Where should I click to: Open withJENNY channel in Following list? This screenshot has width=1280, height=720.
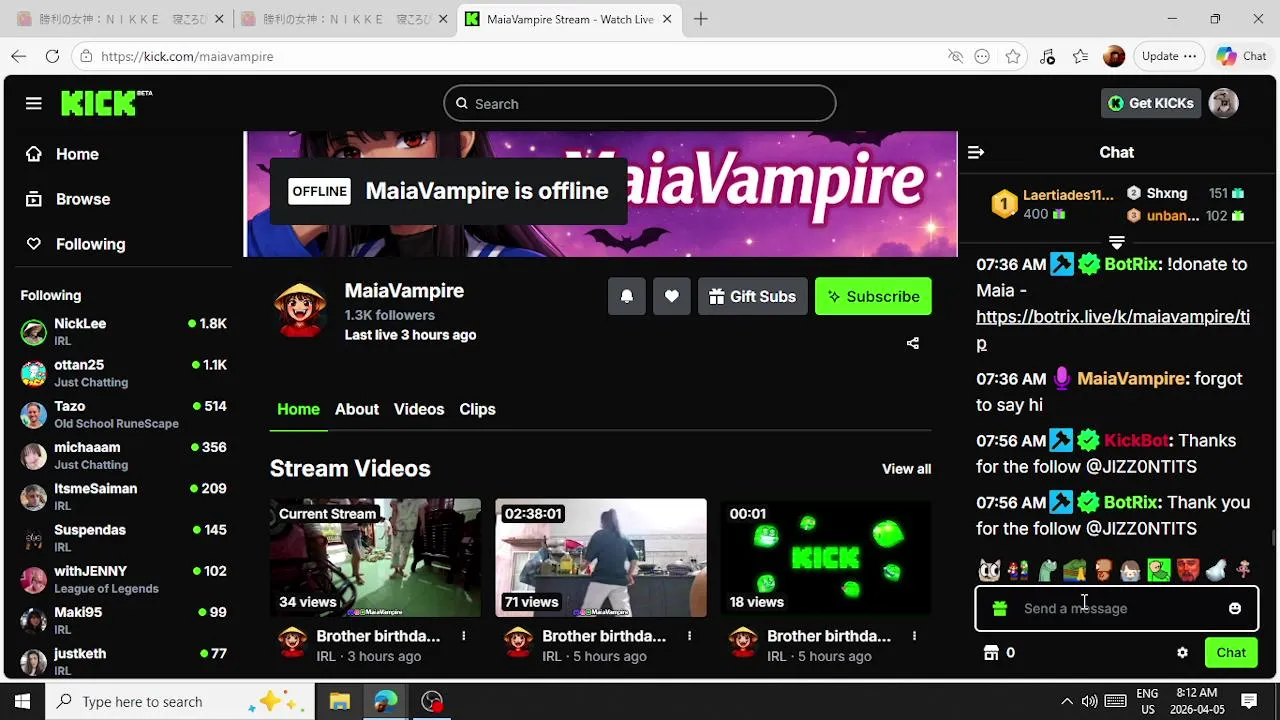(124, 579)
